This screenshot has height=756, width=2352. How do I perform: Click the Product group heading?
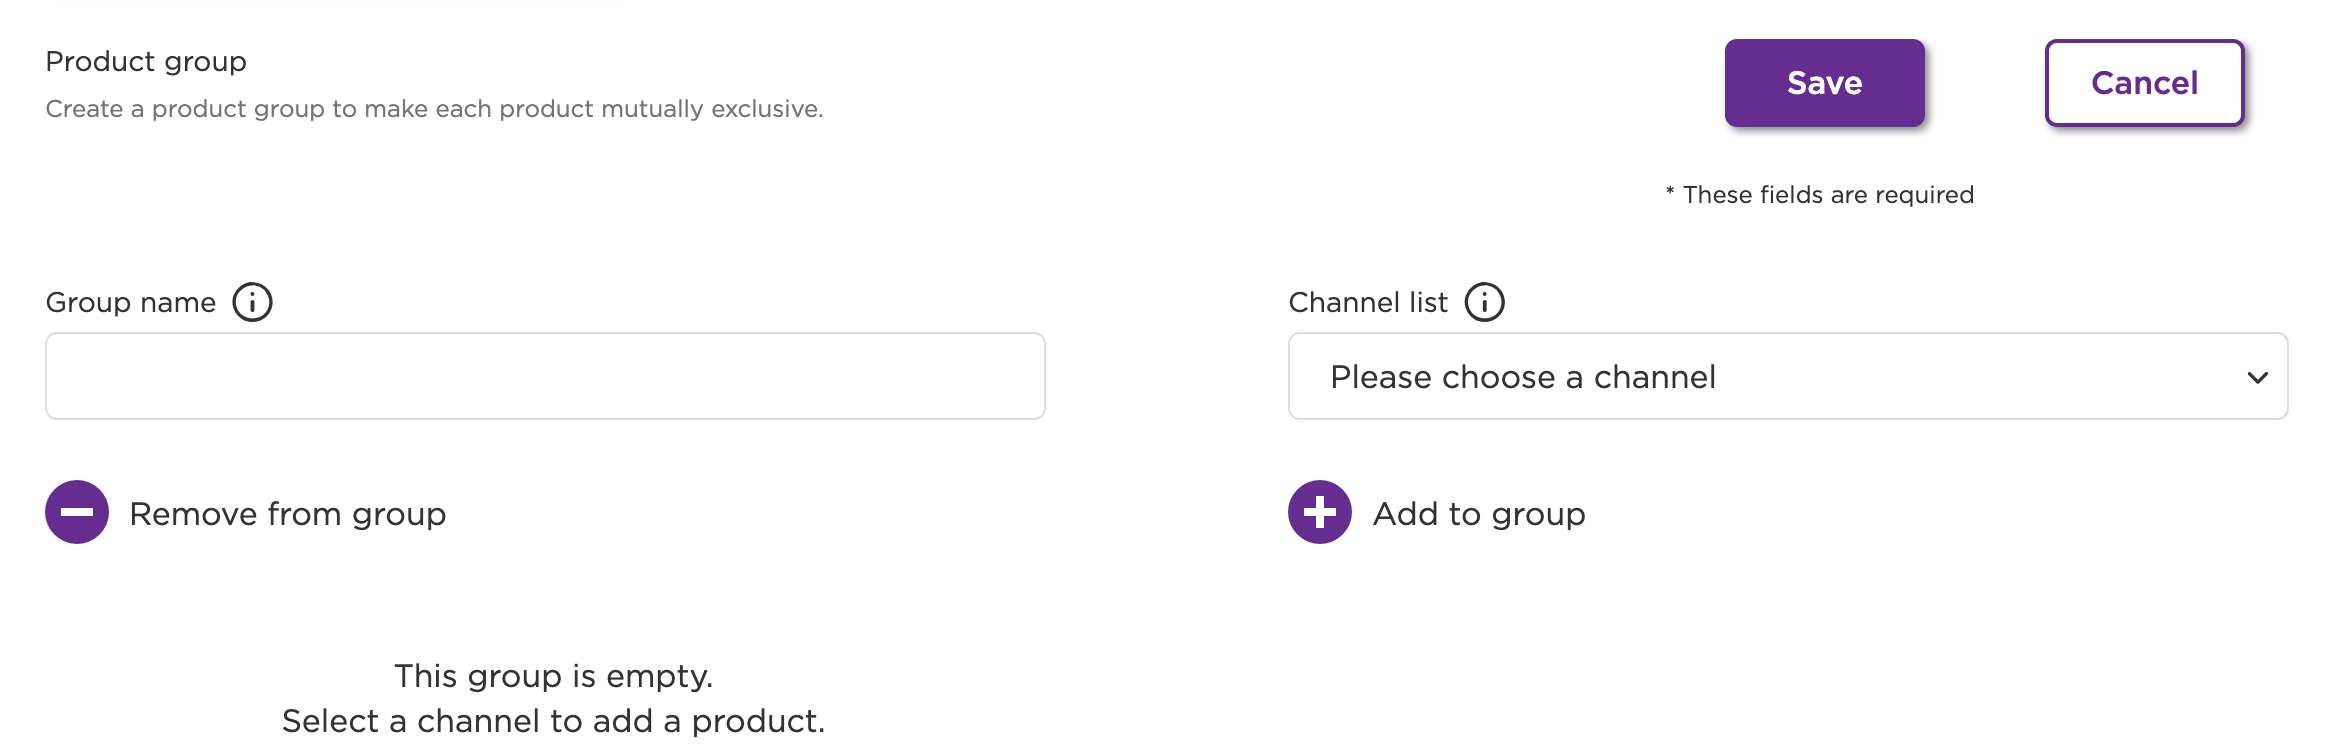point(146,62)
